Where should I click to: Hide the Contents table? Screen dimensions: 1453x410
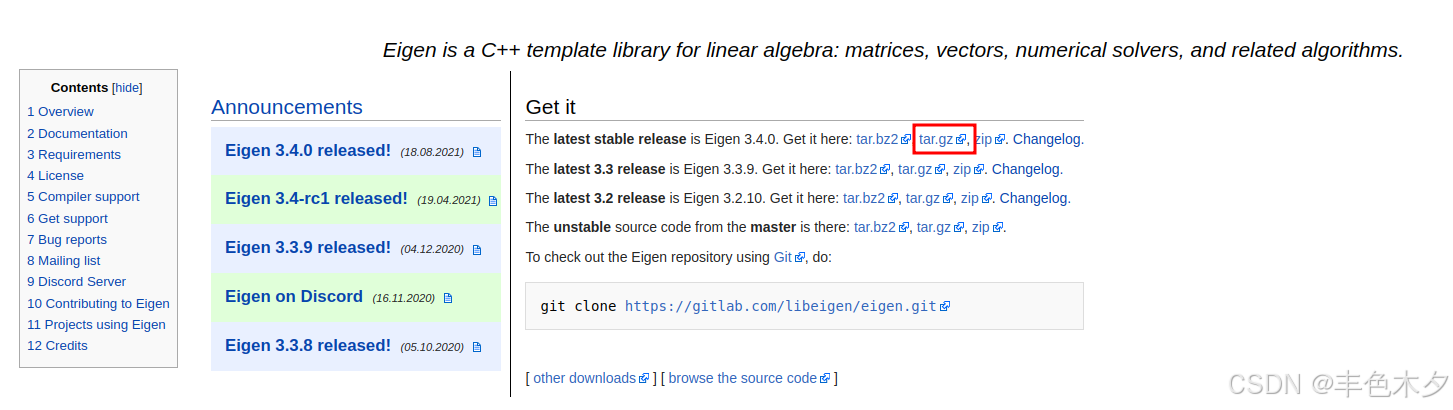click(127, 88)
